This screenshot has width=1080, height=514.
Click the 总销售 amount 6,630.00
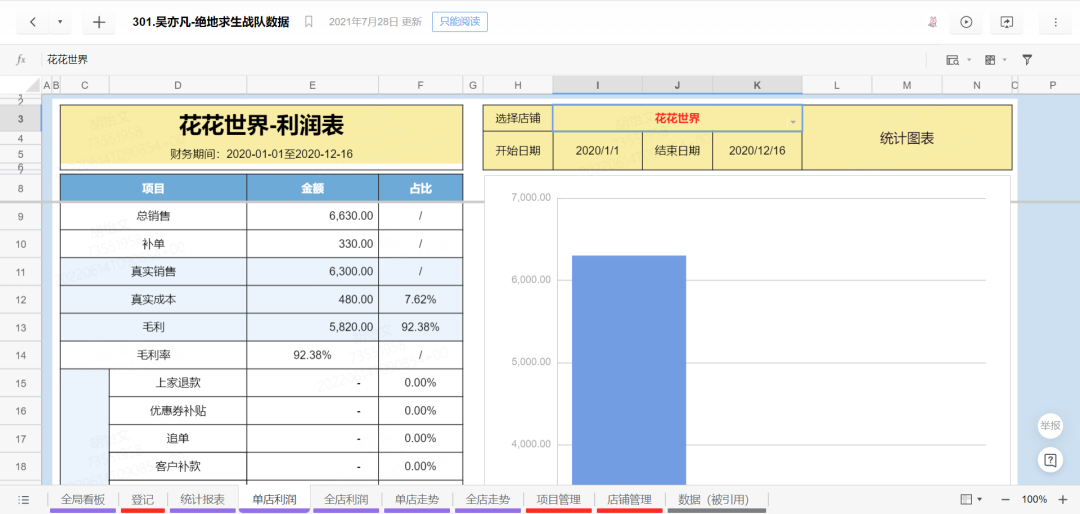pyautogui.click(x=312, y=216)
